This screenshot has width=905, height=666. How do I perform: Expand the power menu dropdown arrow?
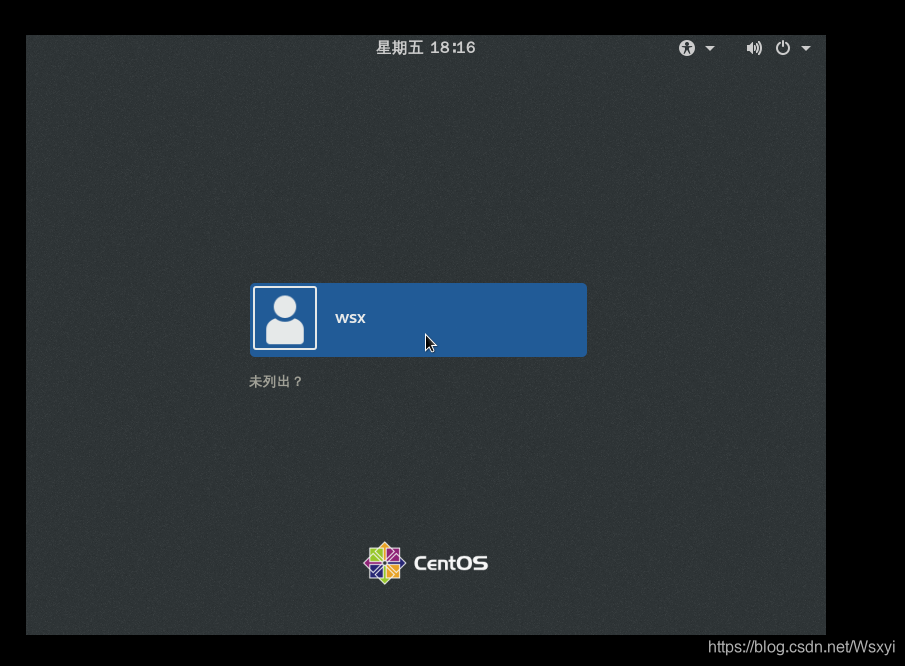pyautogui.click(x=806, y=48)
